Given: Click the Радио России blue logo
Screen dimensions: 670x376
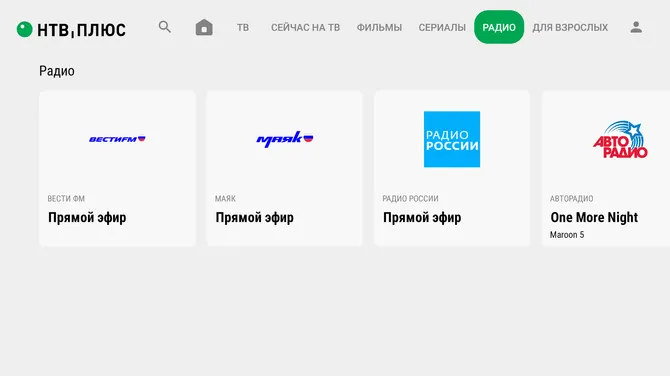Looking at the screenshot, I should point(452,139).
